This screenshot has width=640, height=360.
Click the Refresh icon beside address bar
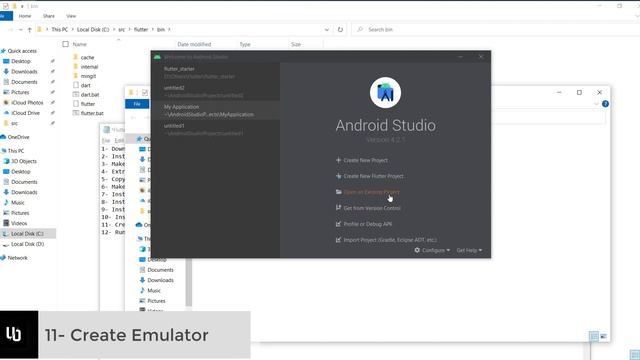[x=340, y=30]
